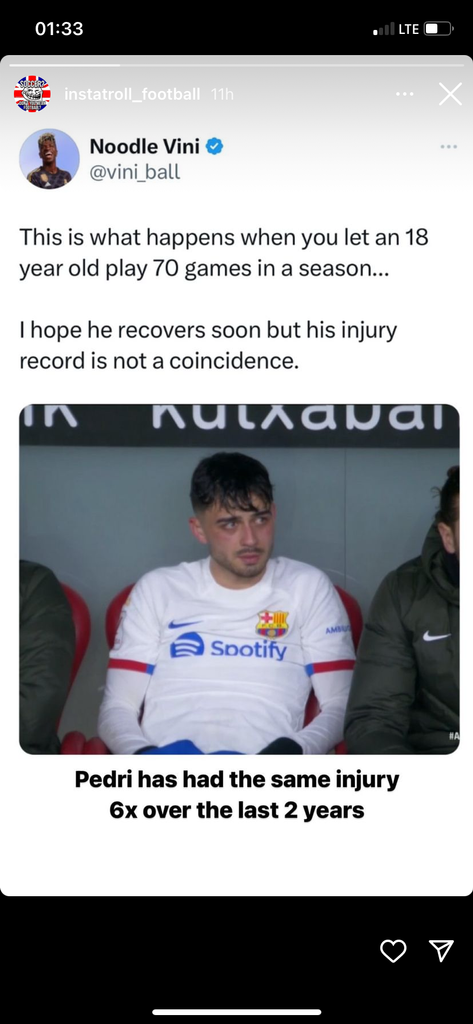Tap the cellular signal bars icon
Screen dimensions: 473x1024
(x=383, y=29)
